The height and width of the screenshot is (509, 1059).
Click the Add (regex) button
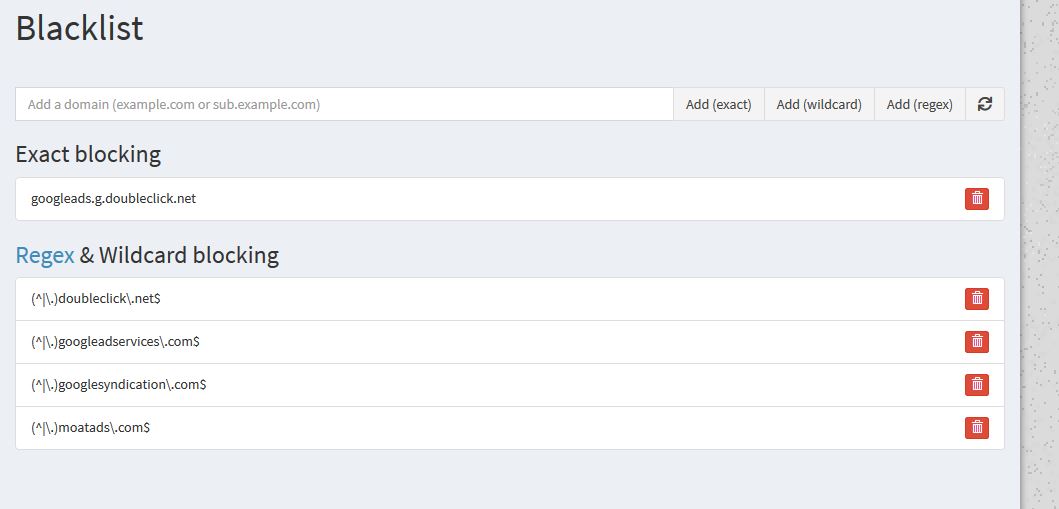[x=920, y=104]
